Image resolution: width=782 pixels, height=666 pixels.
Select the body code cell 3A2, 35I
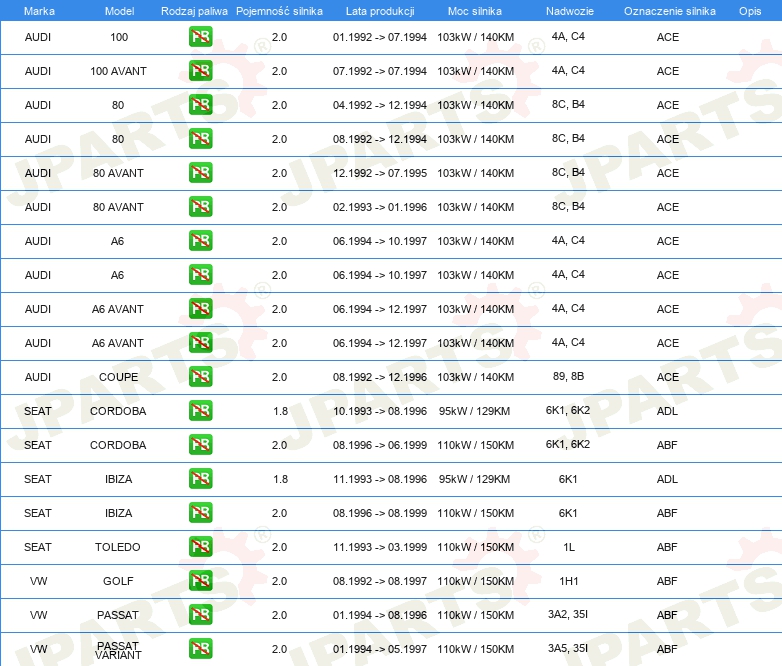tap(568, 614)
